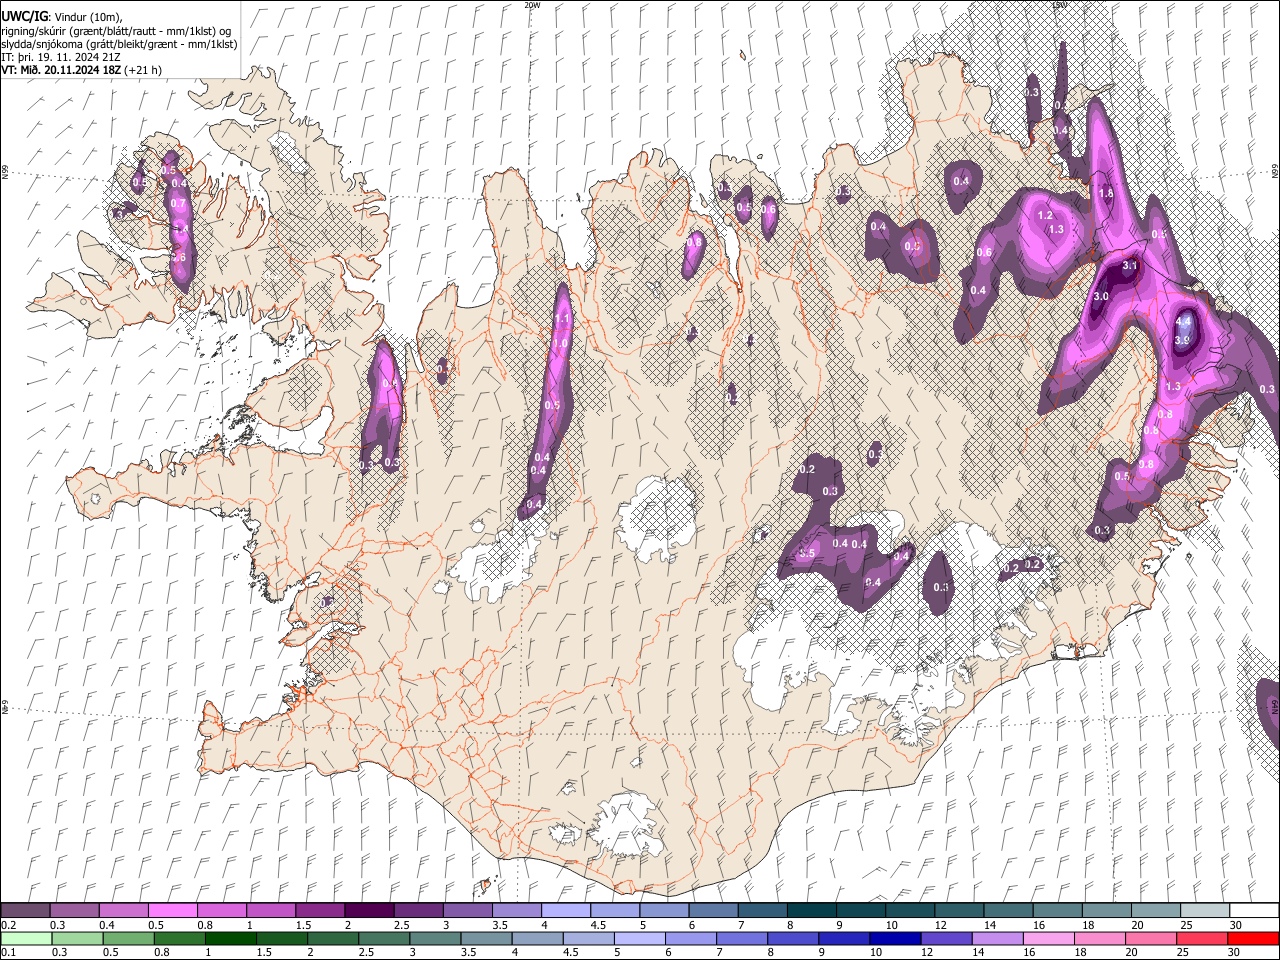
Task: Click the light periwinkle 4–4.5 snow scale swatch
Action: [x=565, y=911]
